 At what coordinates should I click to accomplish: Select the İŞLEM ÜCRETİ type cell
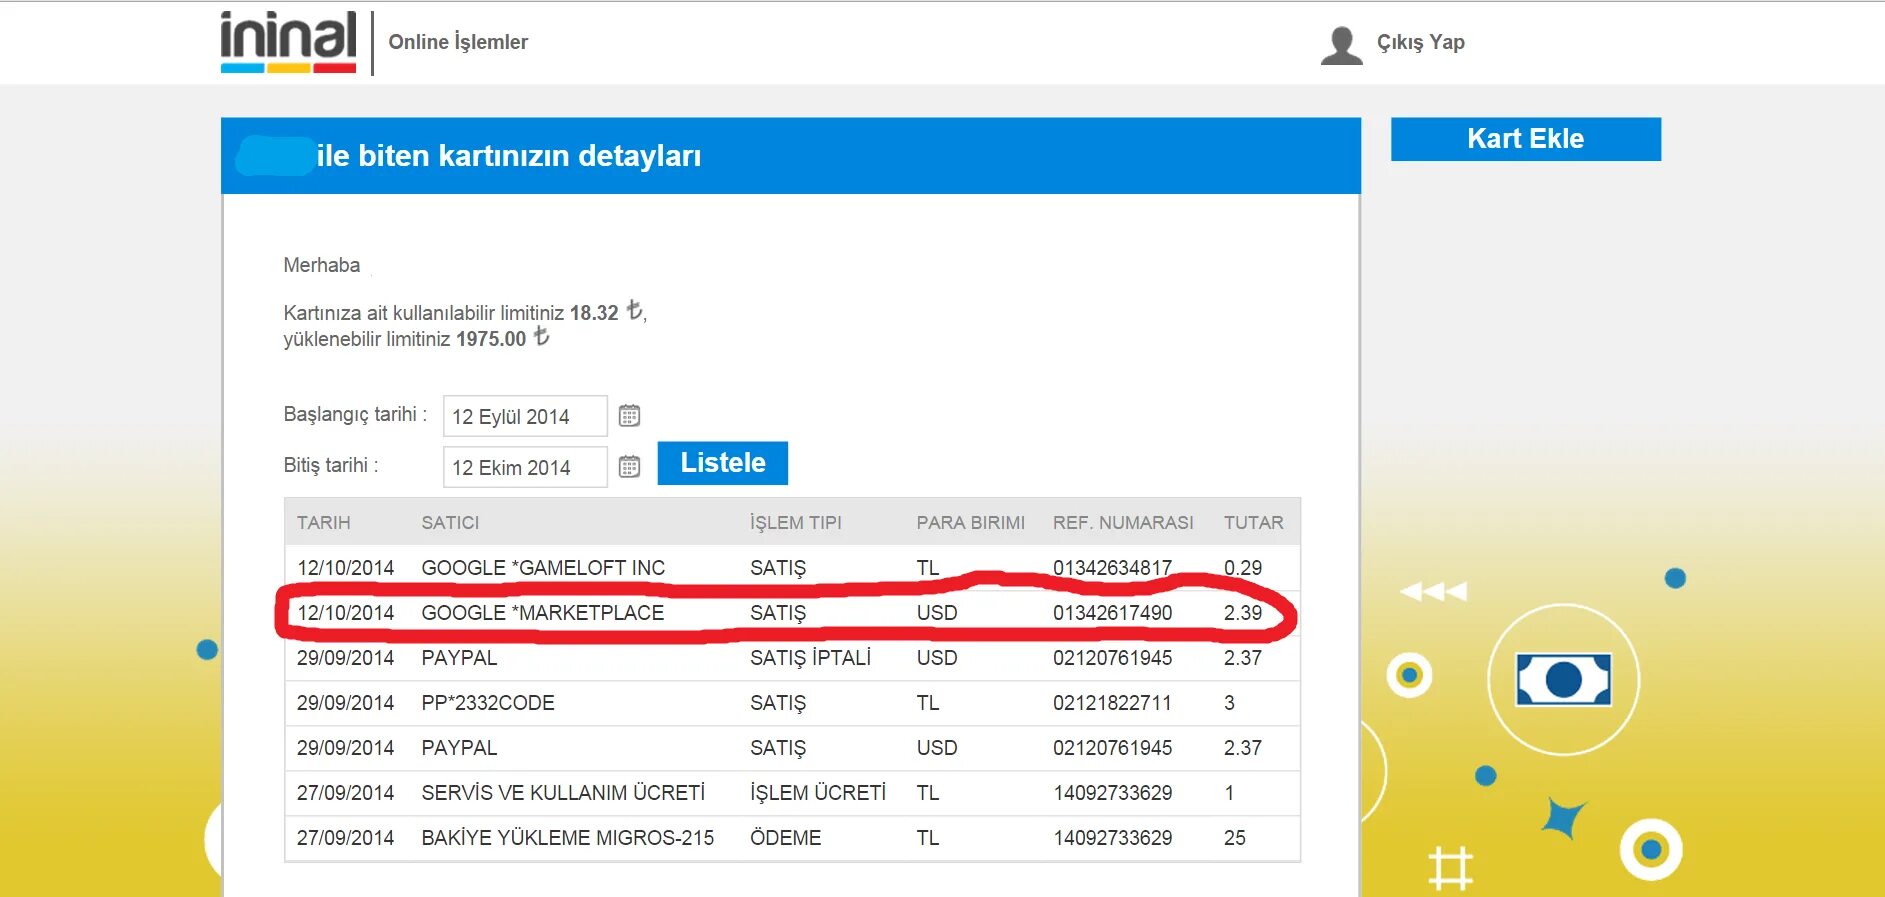point(818,793)
